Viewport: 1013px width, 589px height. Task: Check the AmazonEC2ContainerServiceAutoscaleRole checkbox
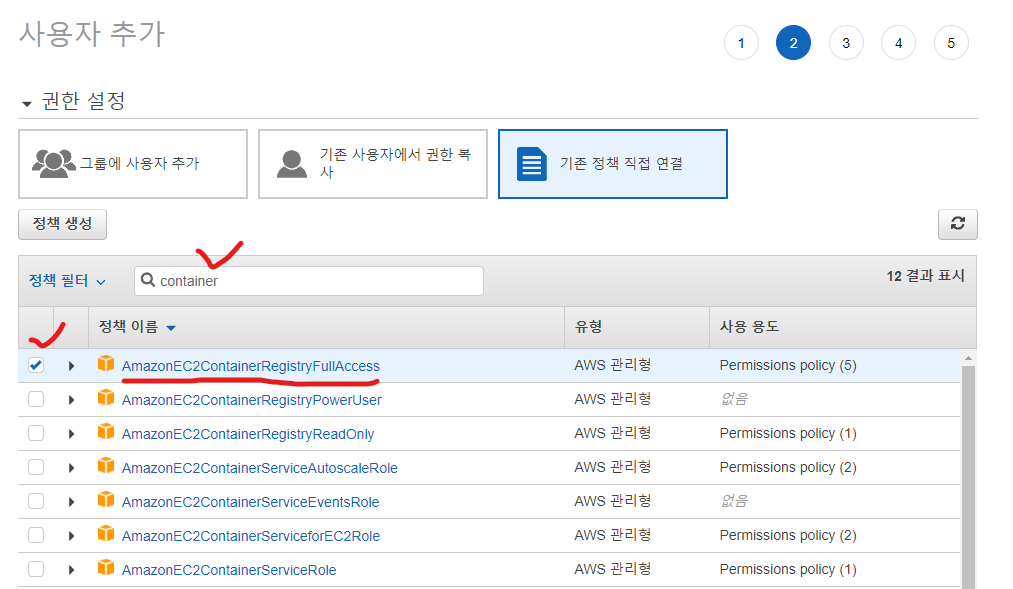[x=36, y=467]
